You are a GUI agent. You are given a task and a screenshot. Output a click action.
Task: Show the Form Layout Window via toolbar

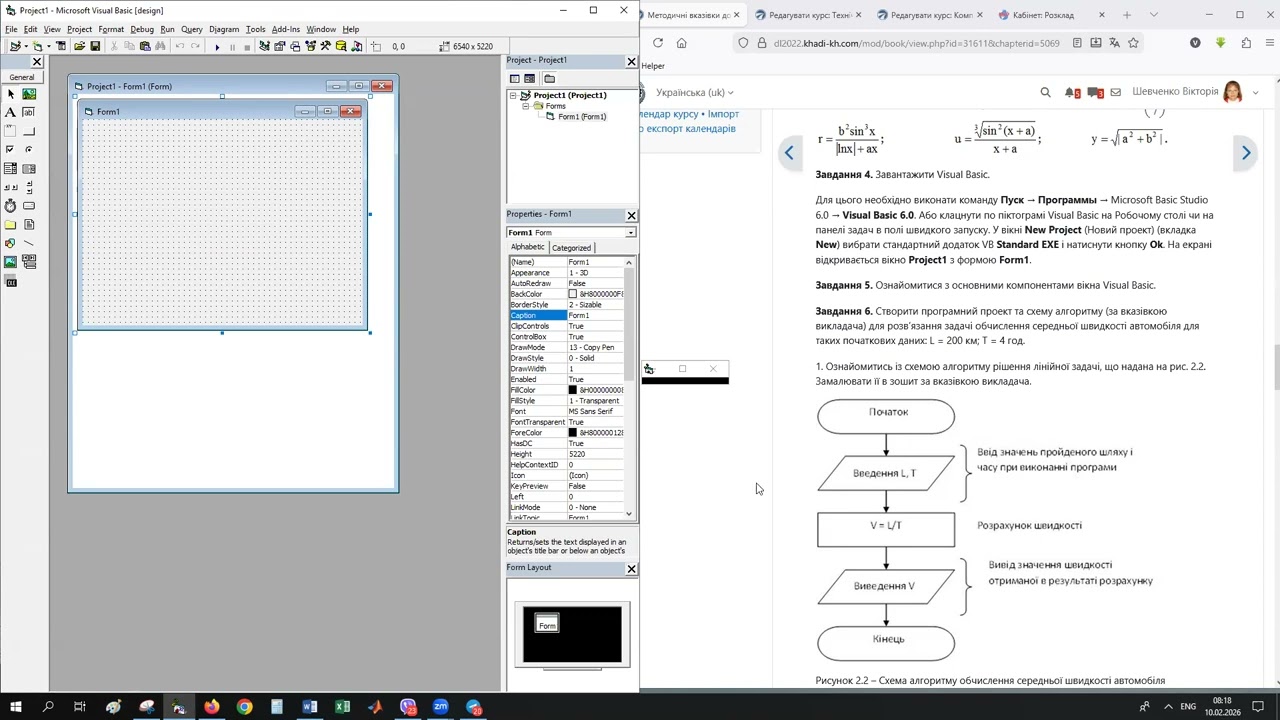click(295, 46)
